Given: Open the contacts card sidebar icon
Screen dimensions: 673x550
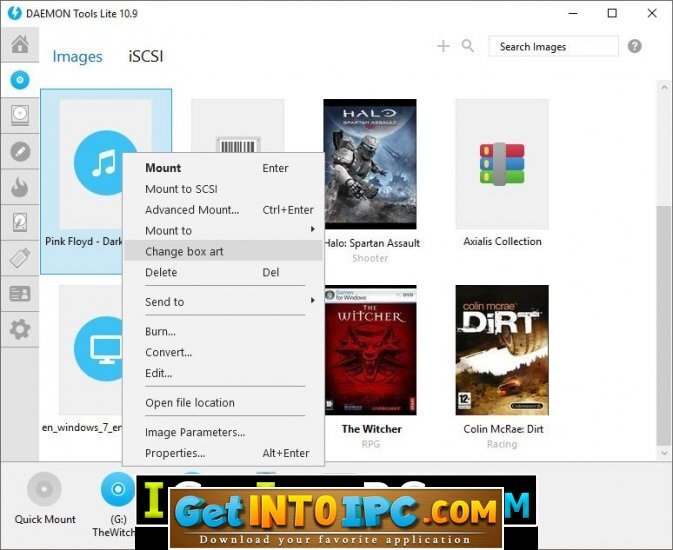Looking at the screenshot, I should pyautogui.click(x=20, y=294).
